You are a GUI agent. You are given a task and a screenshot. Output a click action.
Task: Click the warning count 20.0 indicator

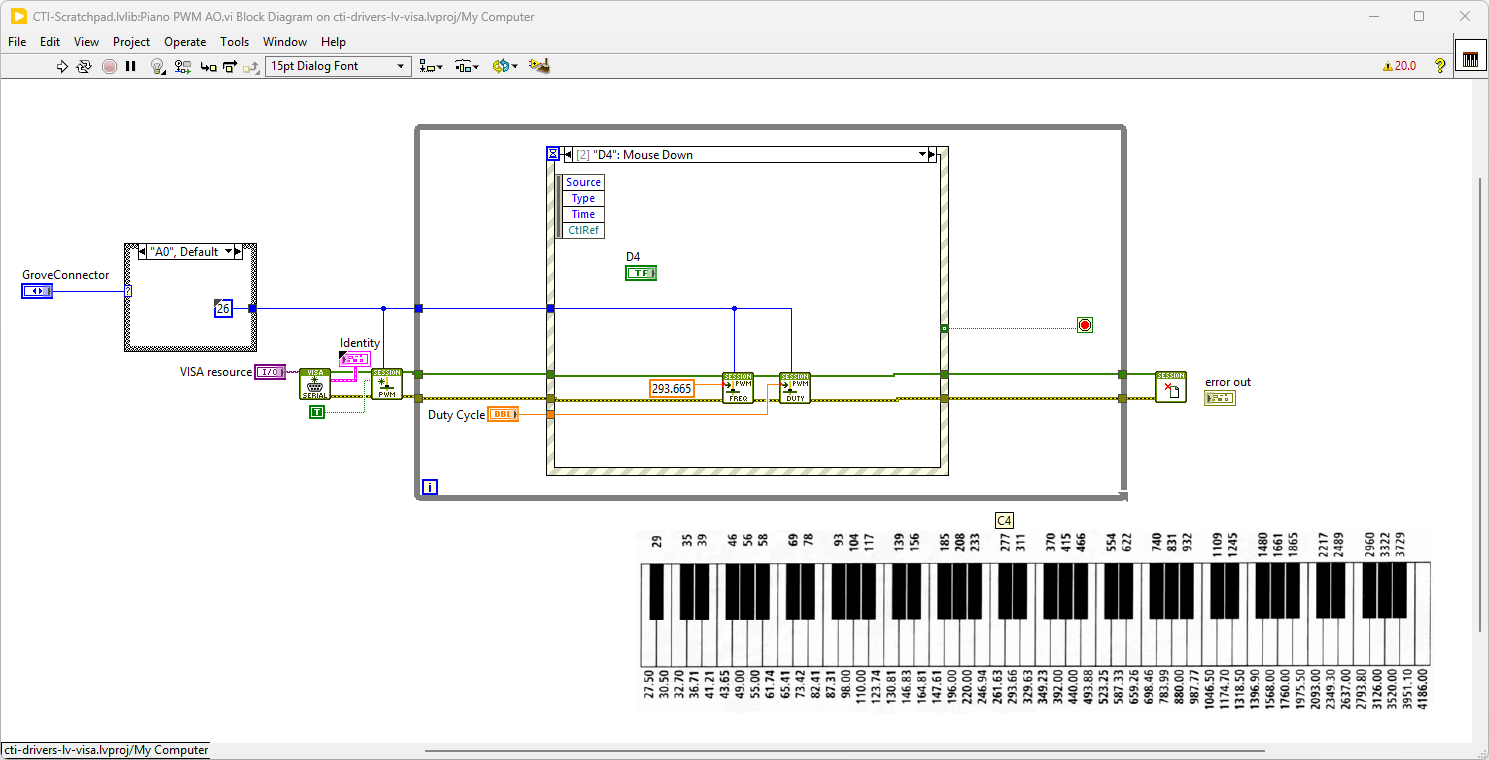click(1399, 66)
